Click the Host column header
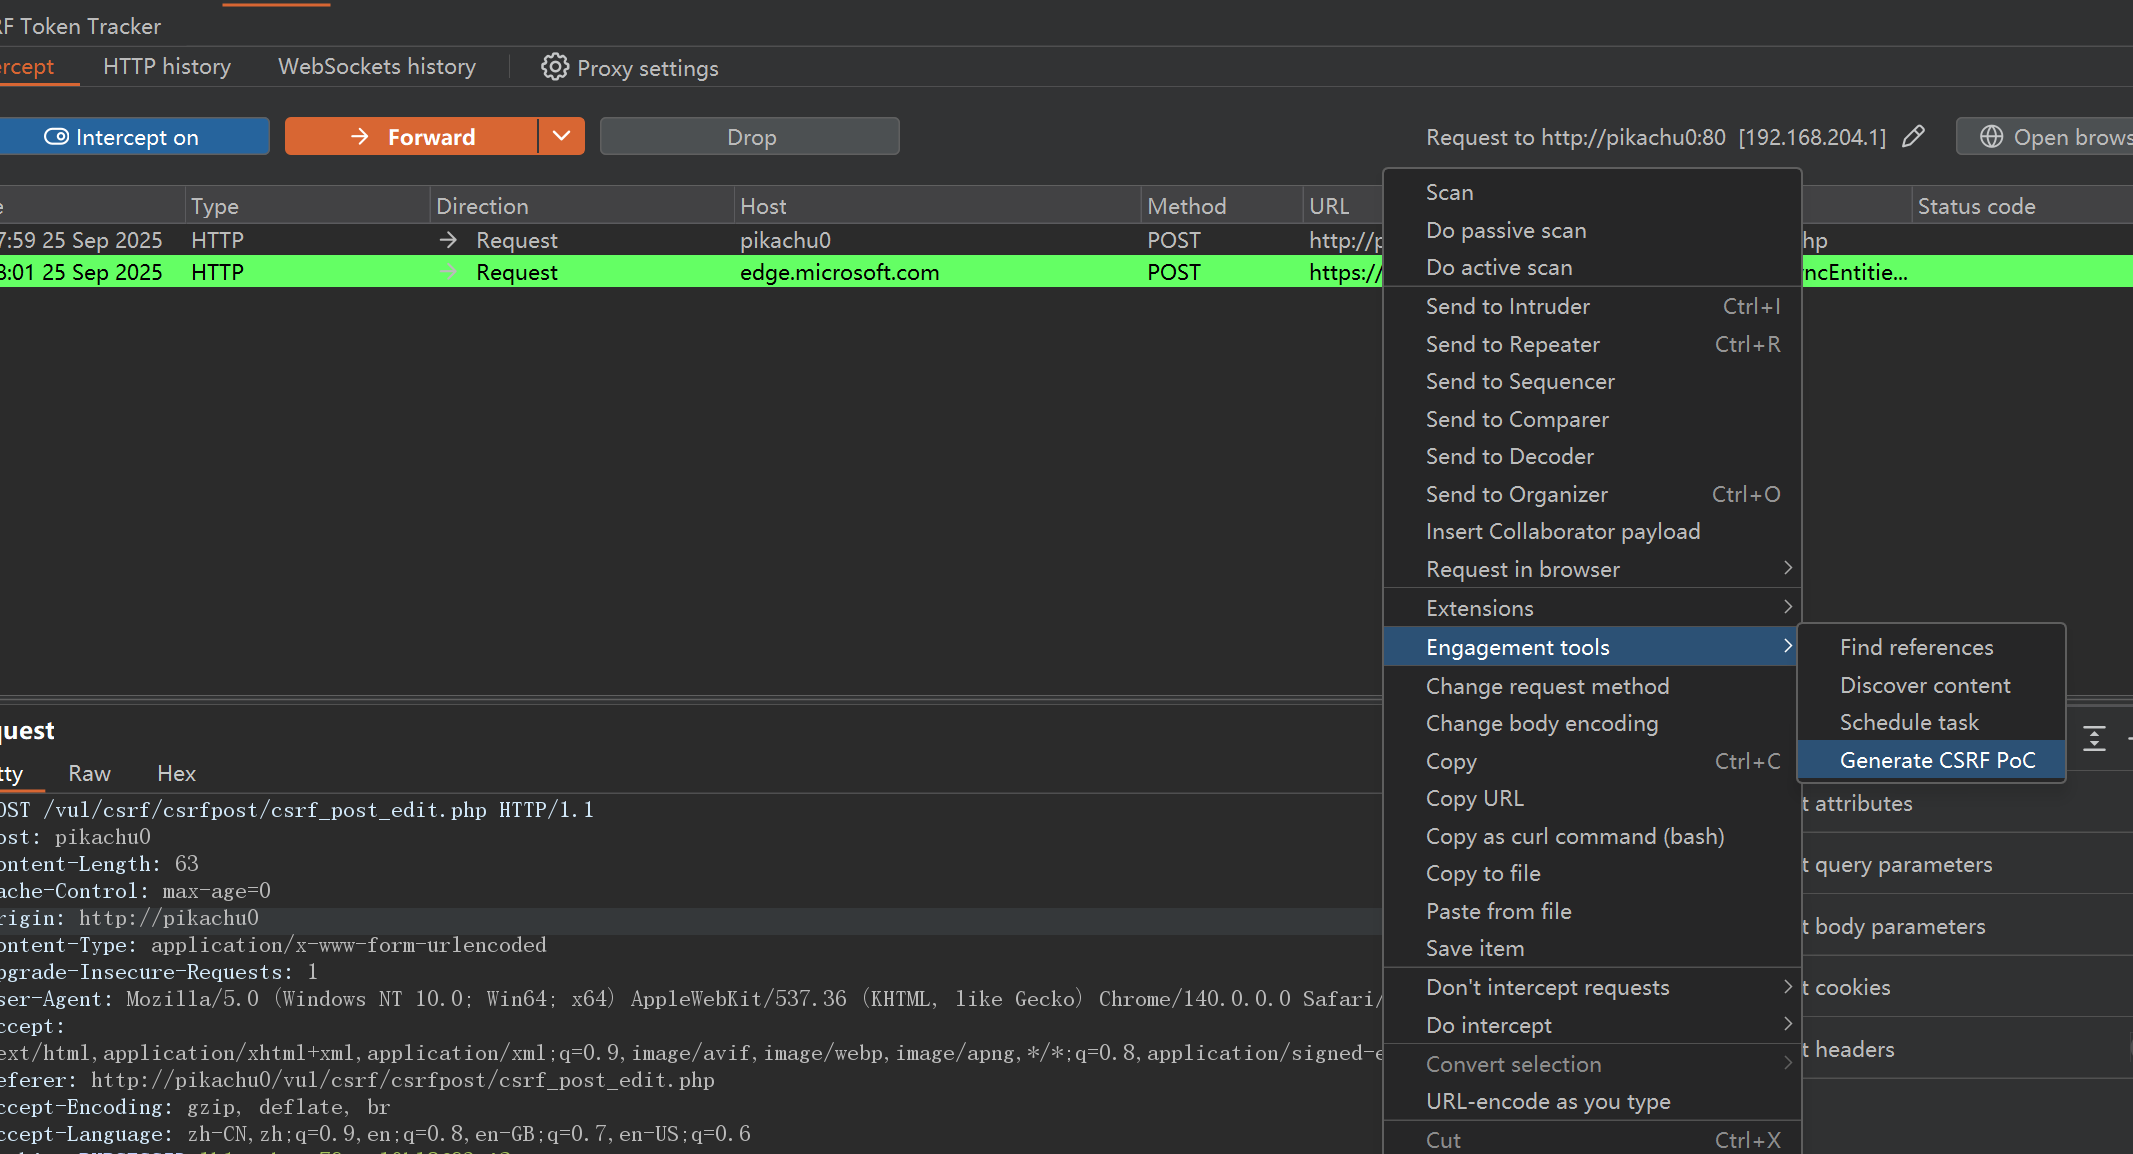The image size is (2133, 1154). pyautogui.click(x=763, y=206)
